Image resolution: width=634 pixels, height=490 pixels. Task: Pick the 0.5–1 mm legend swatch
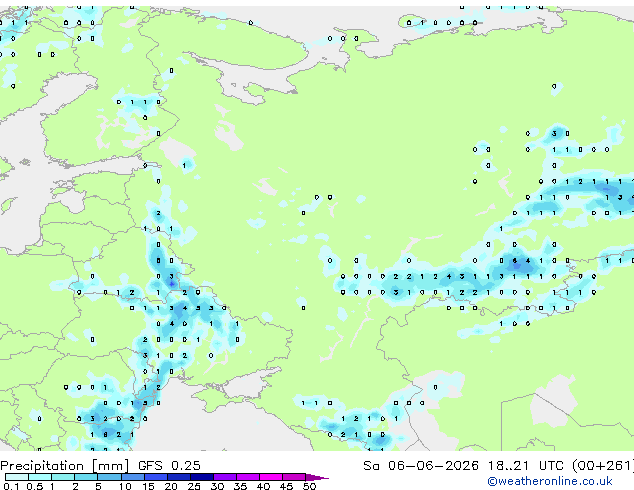point(40,477)
